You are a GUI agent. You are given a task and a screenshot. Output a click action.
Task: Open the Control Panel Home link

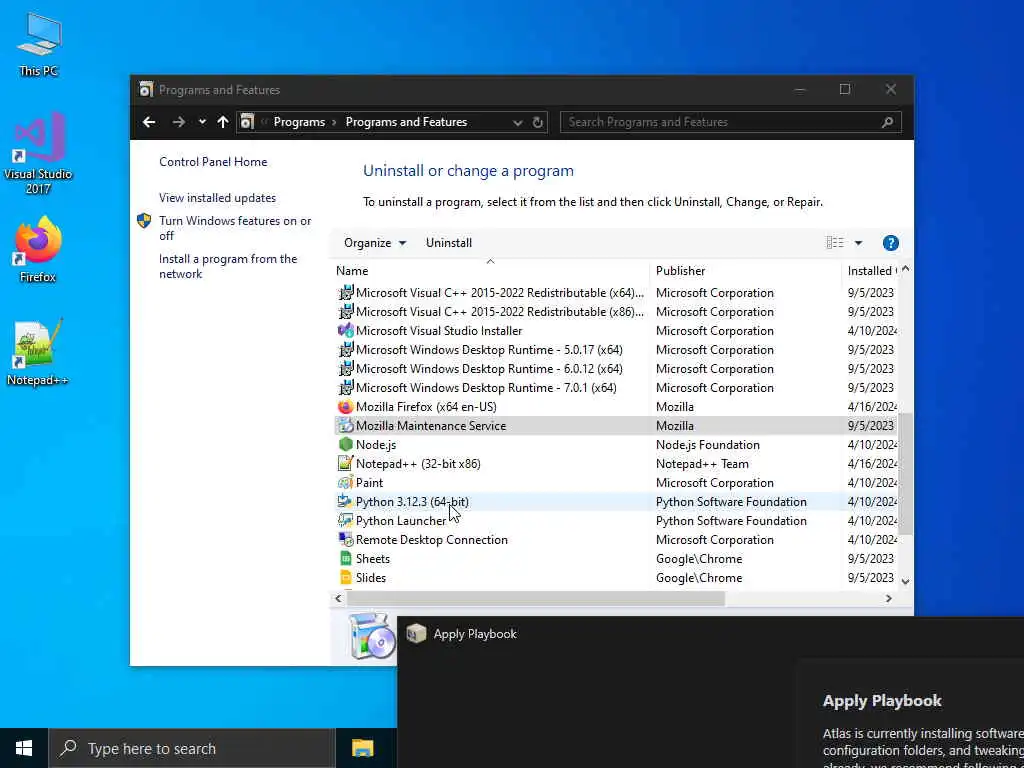tap(213, 162)
